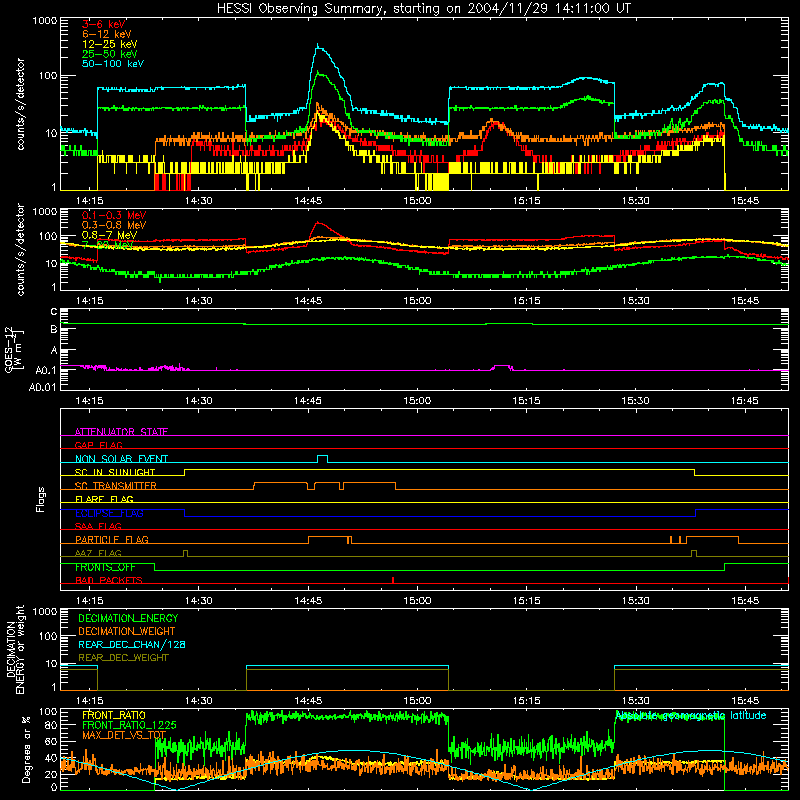Screen dimensions: 800x800
Task: Select the 25-50 keV legend label
Action: (110, 54)
